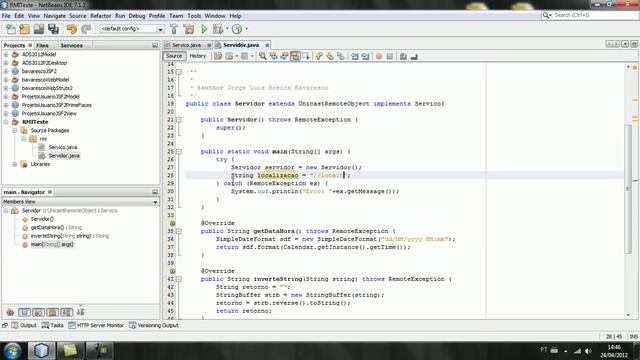
Task: Click the Next Bookmark editor icon
Action: click(330, 56)
